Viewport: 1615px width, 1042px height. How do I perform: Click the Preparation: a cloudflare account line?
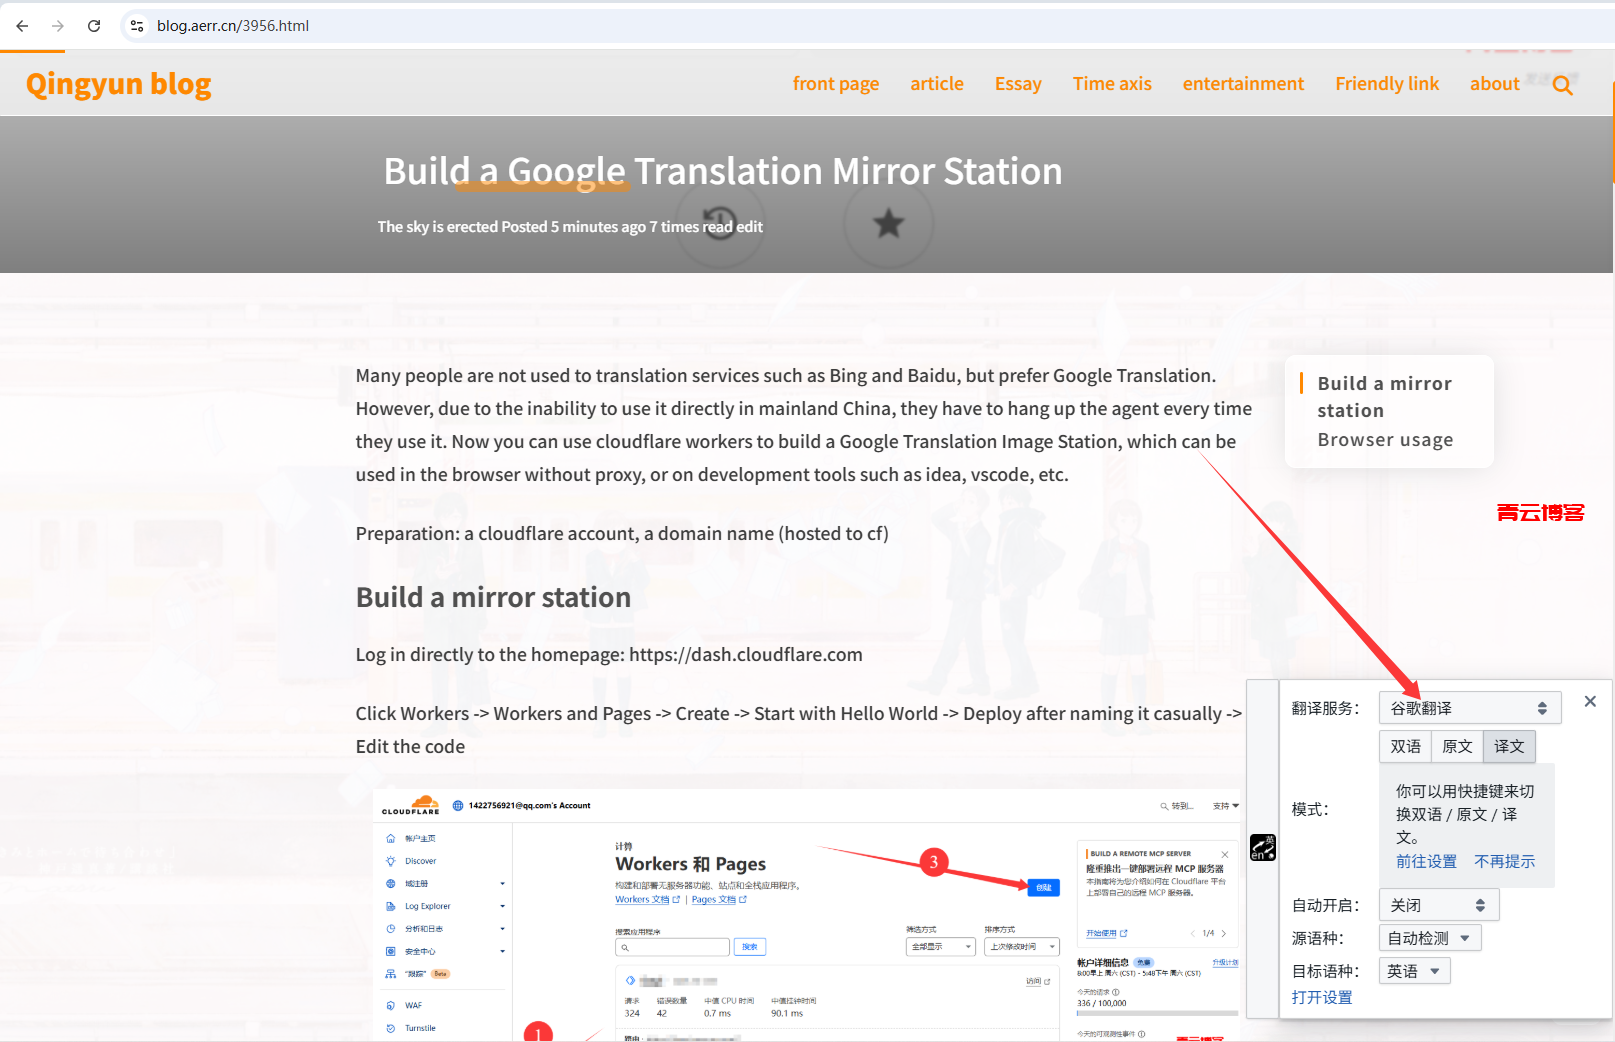pyautogui.click(x=622, y=534)
